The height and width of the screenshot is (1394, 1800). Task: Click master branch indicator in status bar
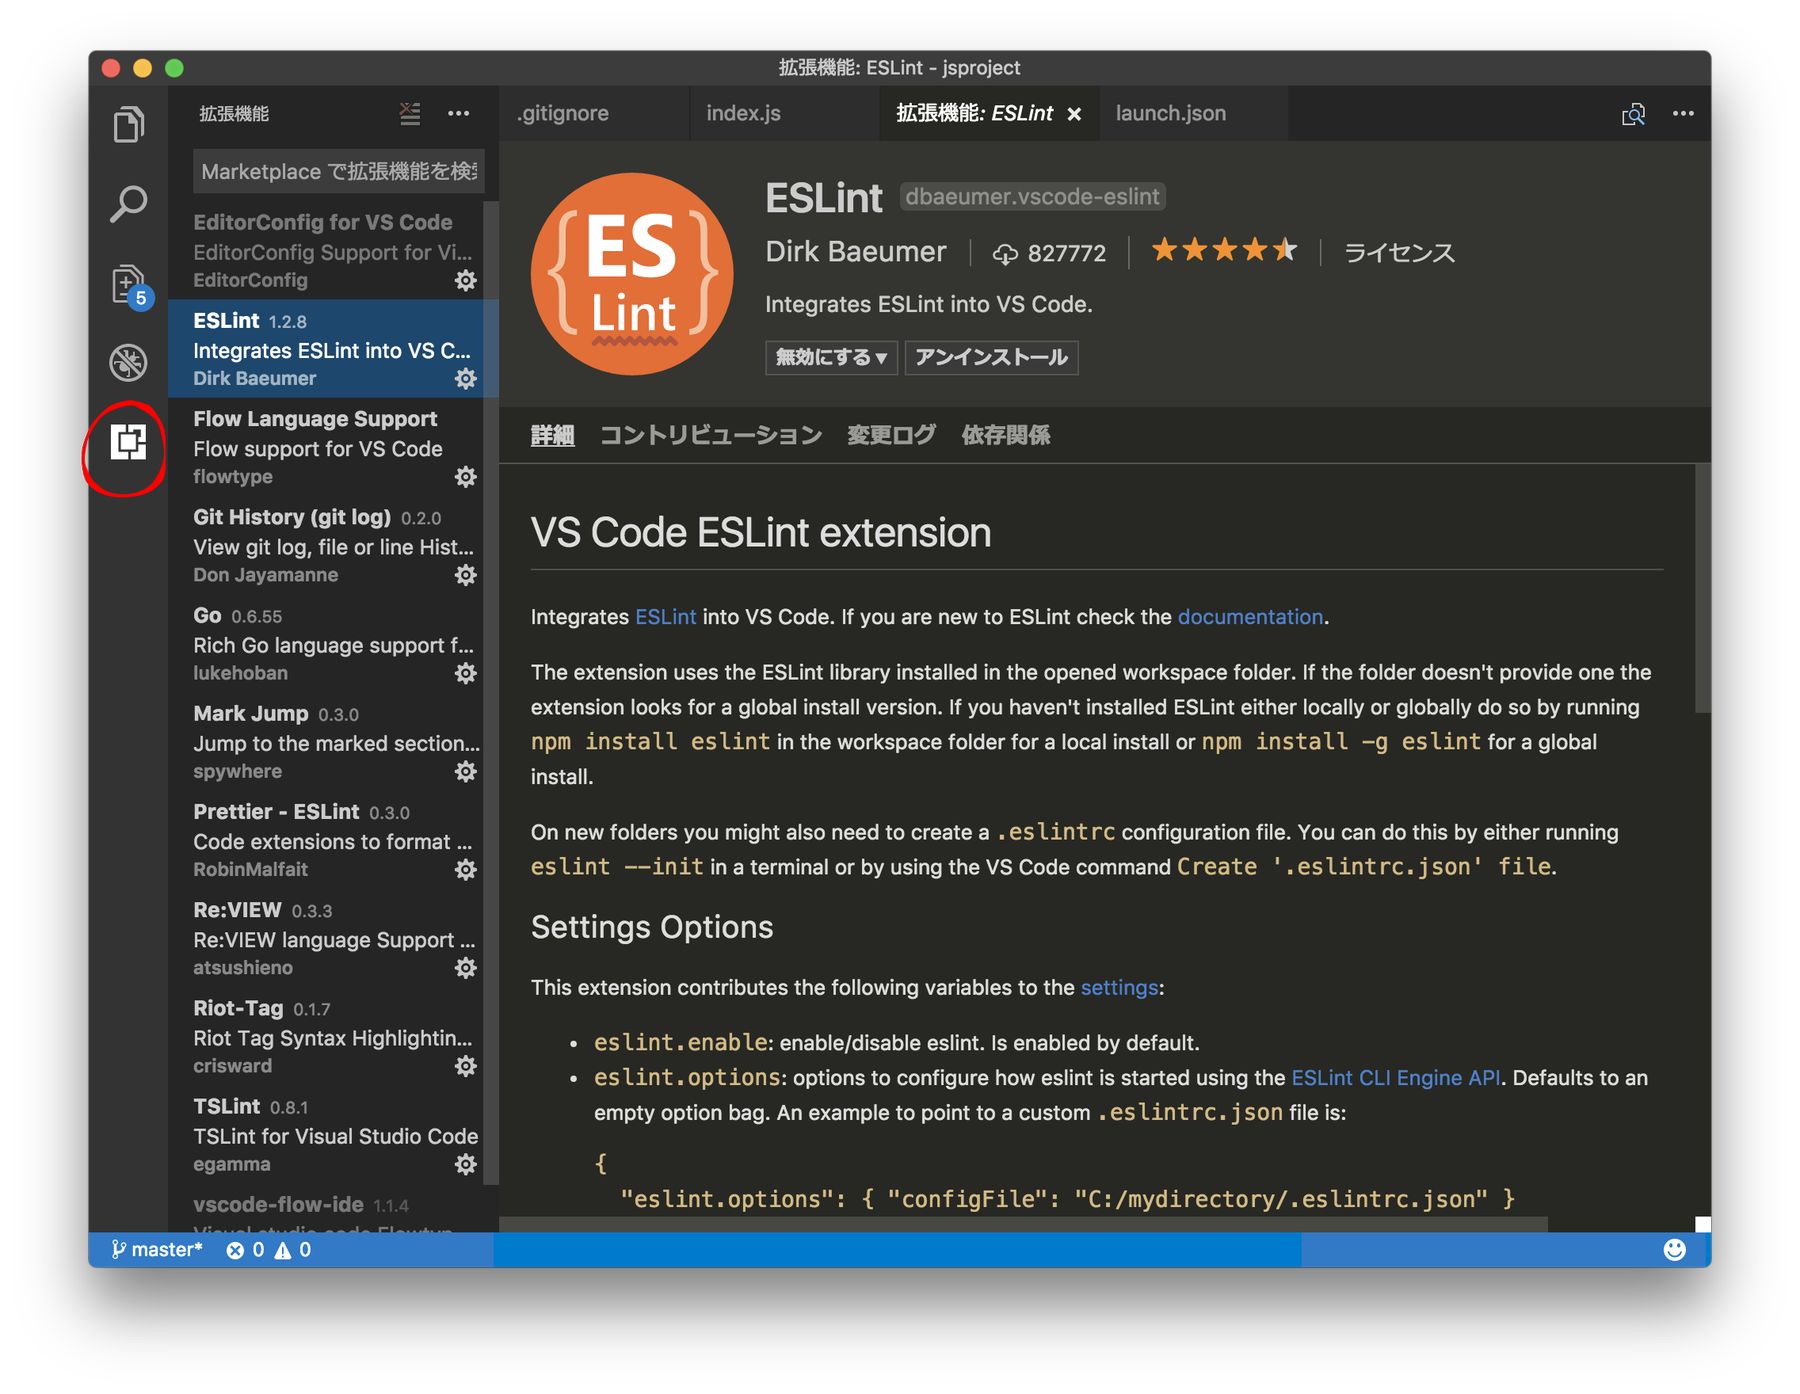point(157,1249)
